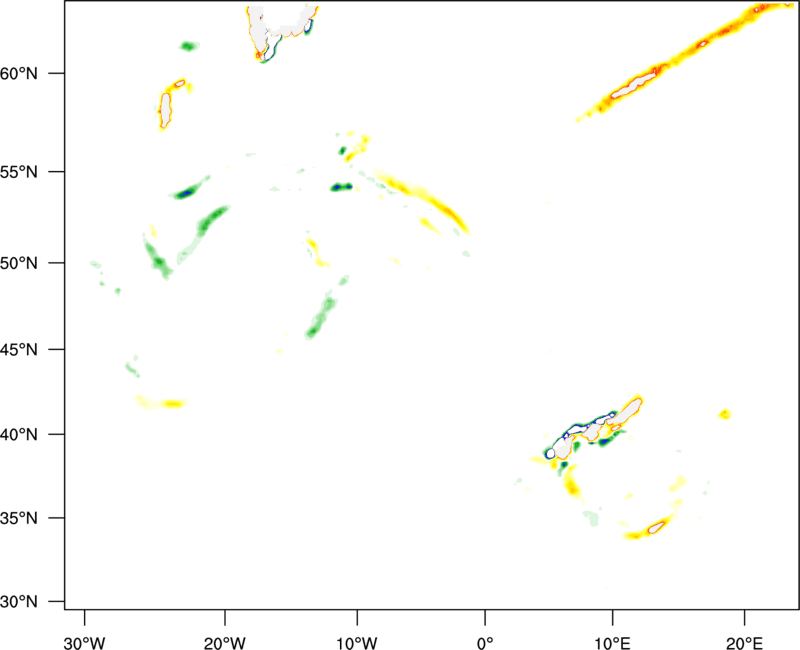Image resolution: width=800 pixels, height=650 pixels.
Task: Click the 0° longitude label
Action: (x=485, y=643)
